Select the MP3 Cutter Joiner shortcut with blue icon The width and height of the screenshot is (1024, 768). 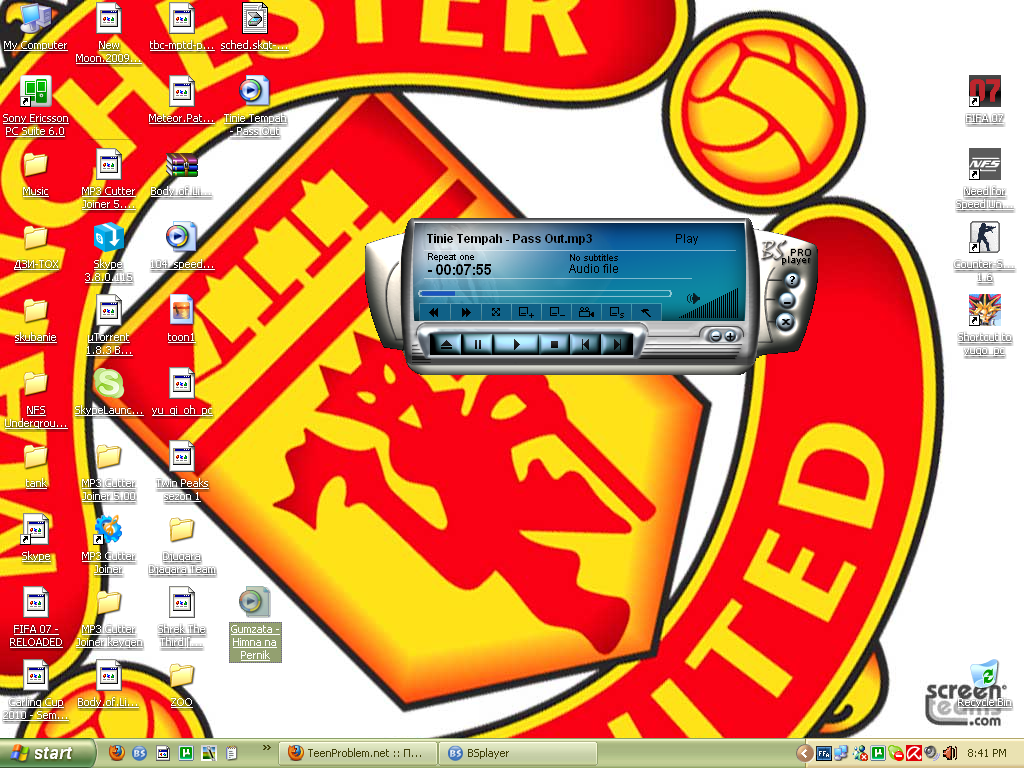108,545
